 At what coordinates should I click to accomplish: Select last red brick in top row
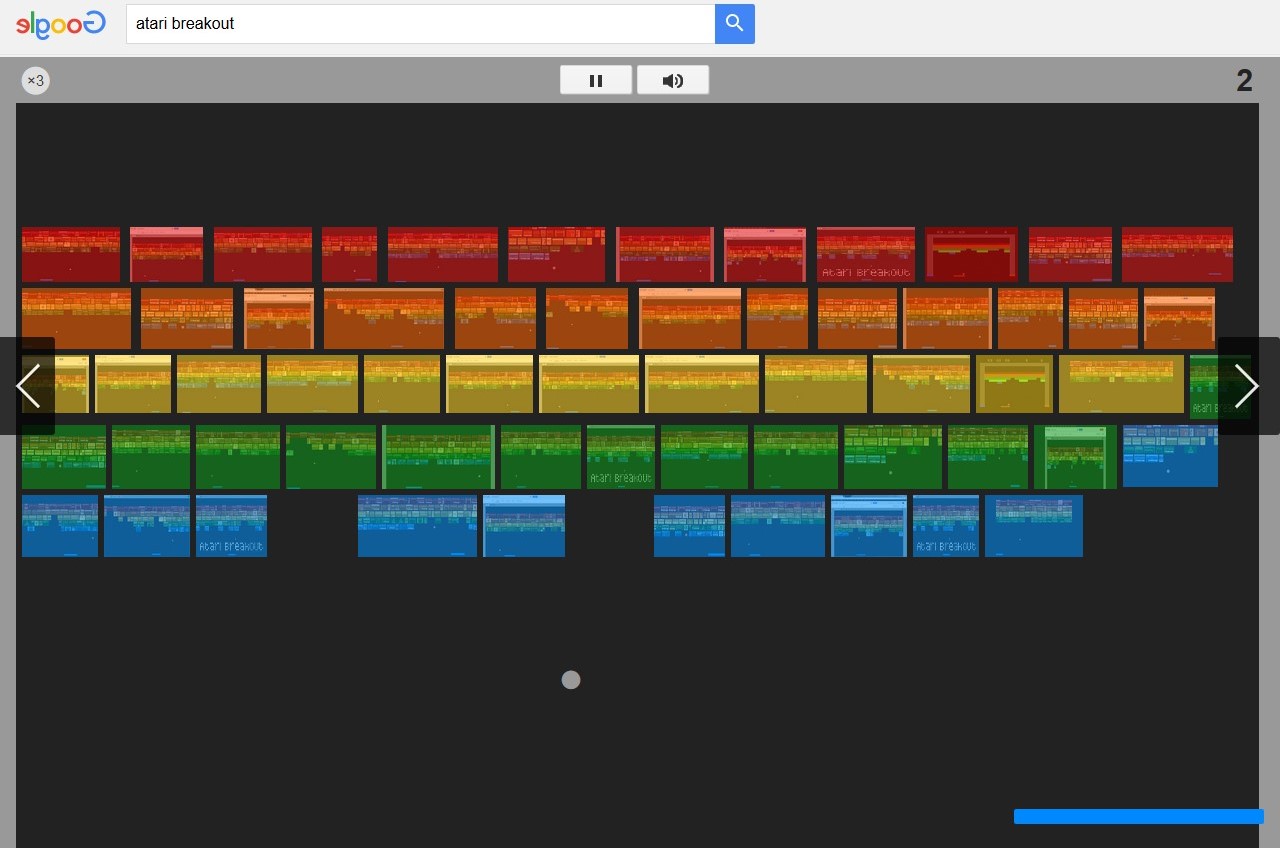tap(1177, 255)
